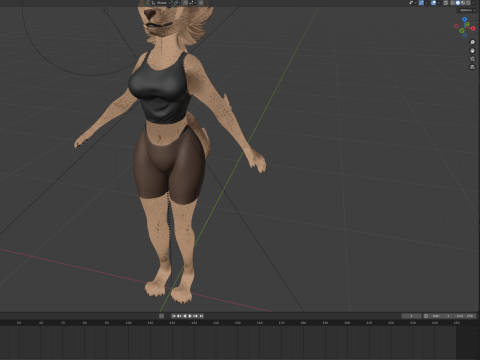Switch to material preview shading
The width and height of the screenshot is (480, 360).
click(x=463, y=3)
